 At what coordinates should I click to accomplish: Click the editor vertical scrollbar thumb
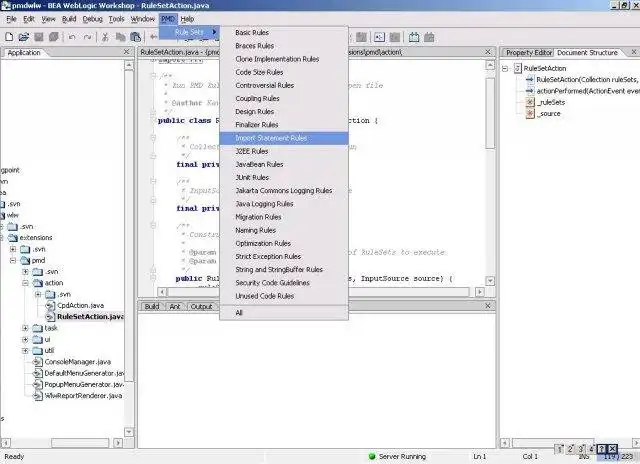click(x=490, y=113)
